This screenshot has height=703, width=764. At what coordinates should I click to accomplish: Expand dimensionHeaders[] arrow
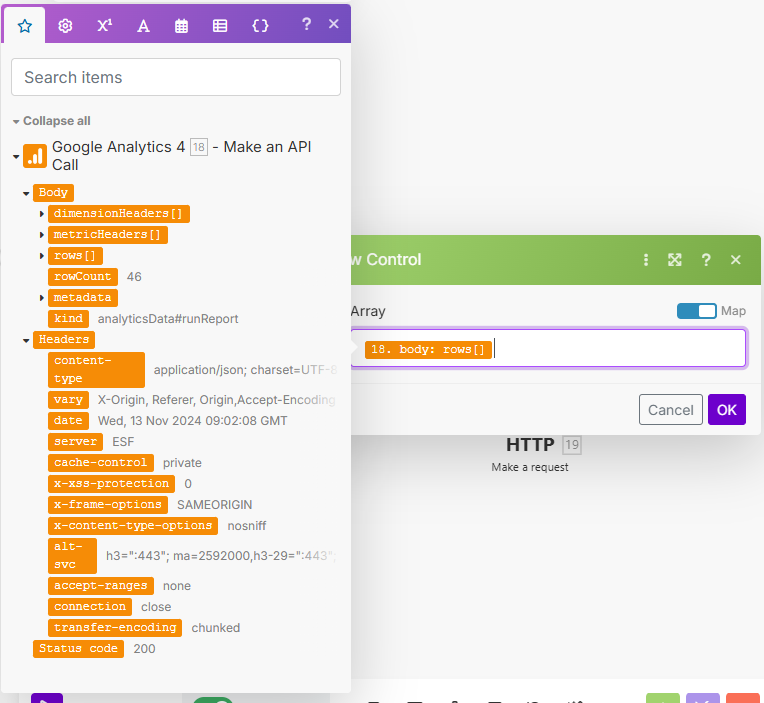[41, 214]
